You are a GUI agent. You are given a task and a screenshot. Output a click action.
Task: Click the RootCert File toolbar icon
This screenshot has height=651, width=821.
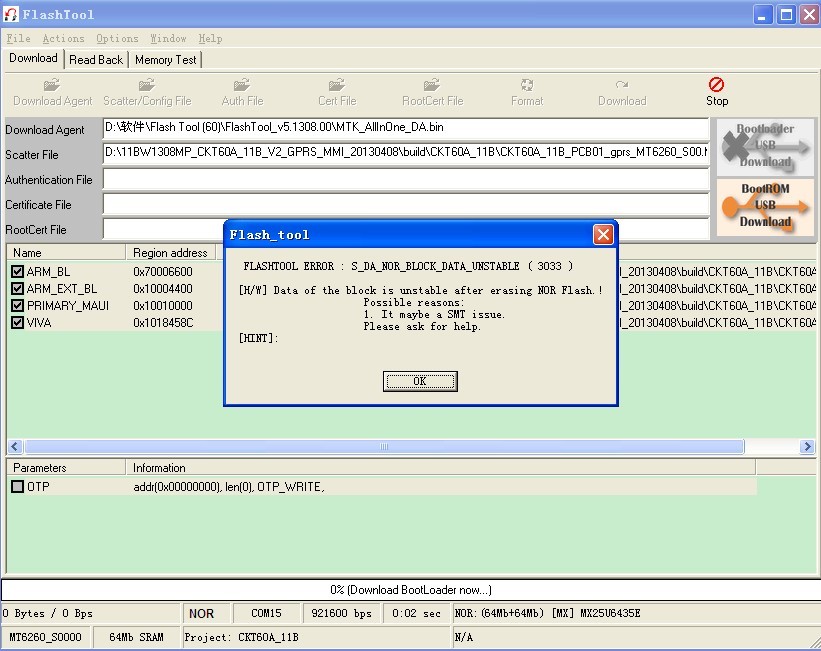coord(432,85)
